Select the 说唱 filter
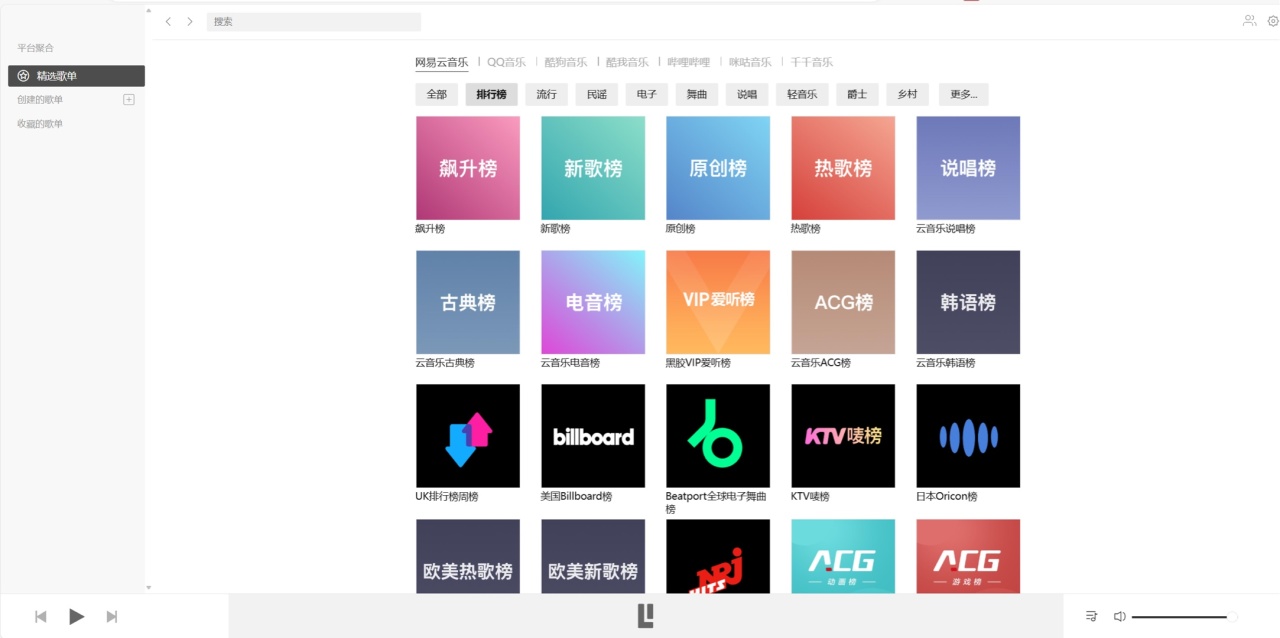1280x638 pixels. point(747,95)
